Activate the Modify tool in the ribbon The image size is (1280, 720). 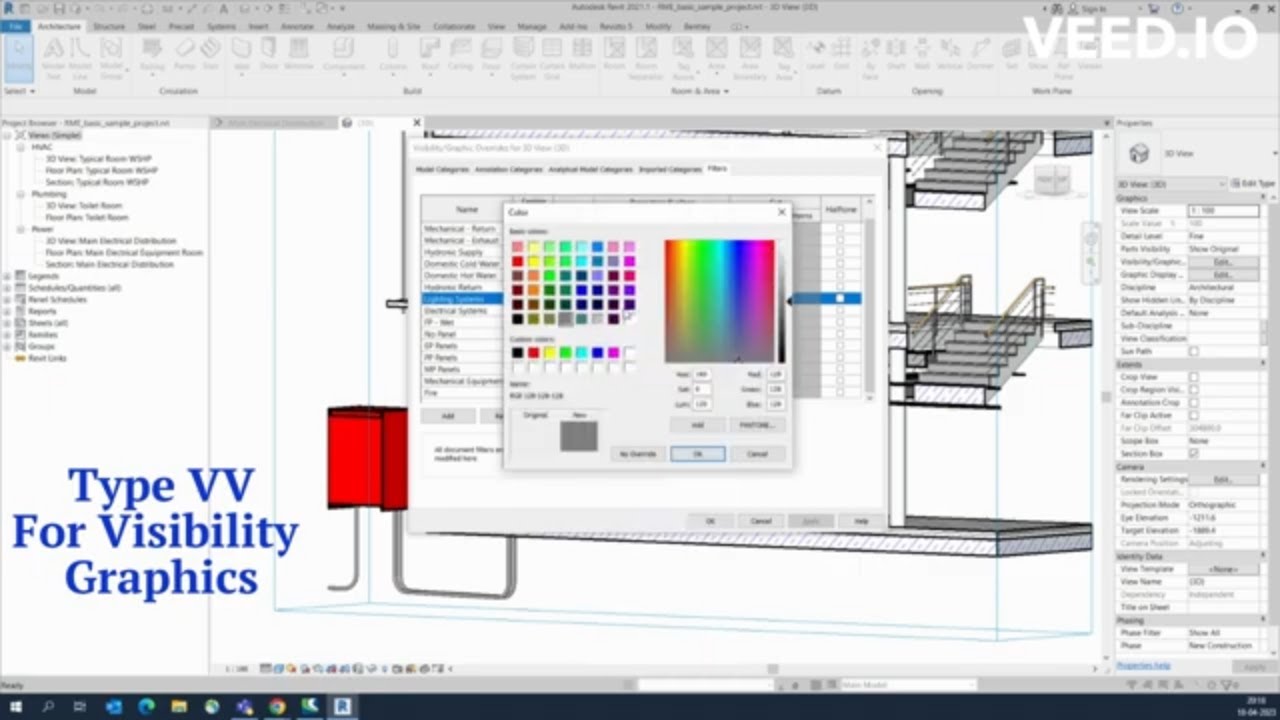(18, 56)
